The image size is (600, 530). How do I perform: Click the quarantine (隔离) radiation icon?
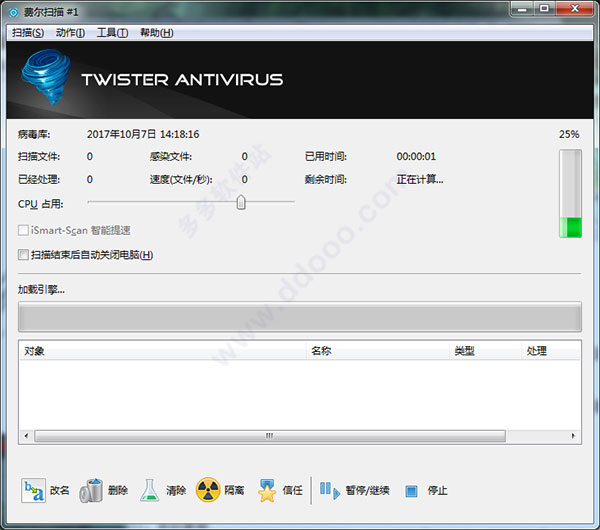[208, 490]
